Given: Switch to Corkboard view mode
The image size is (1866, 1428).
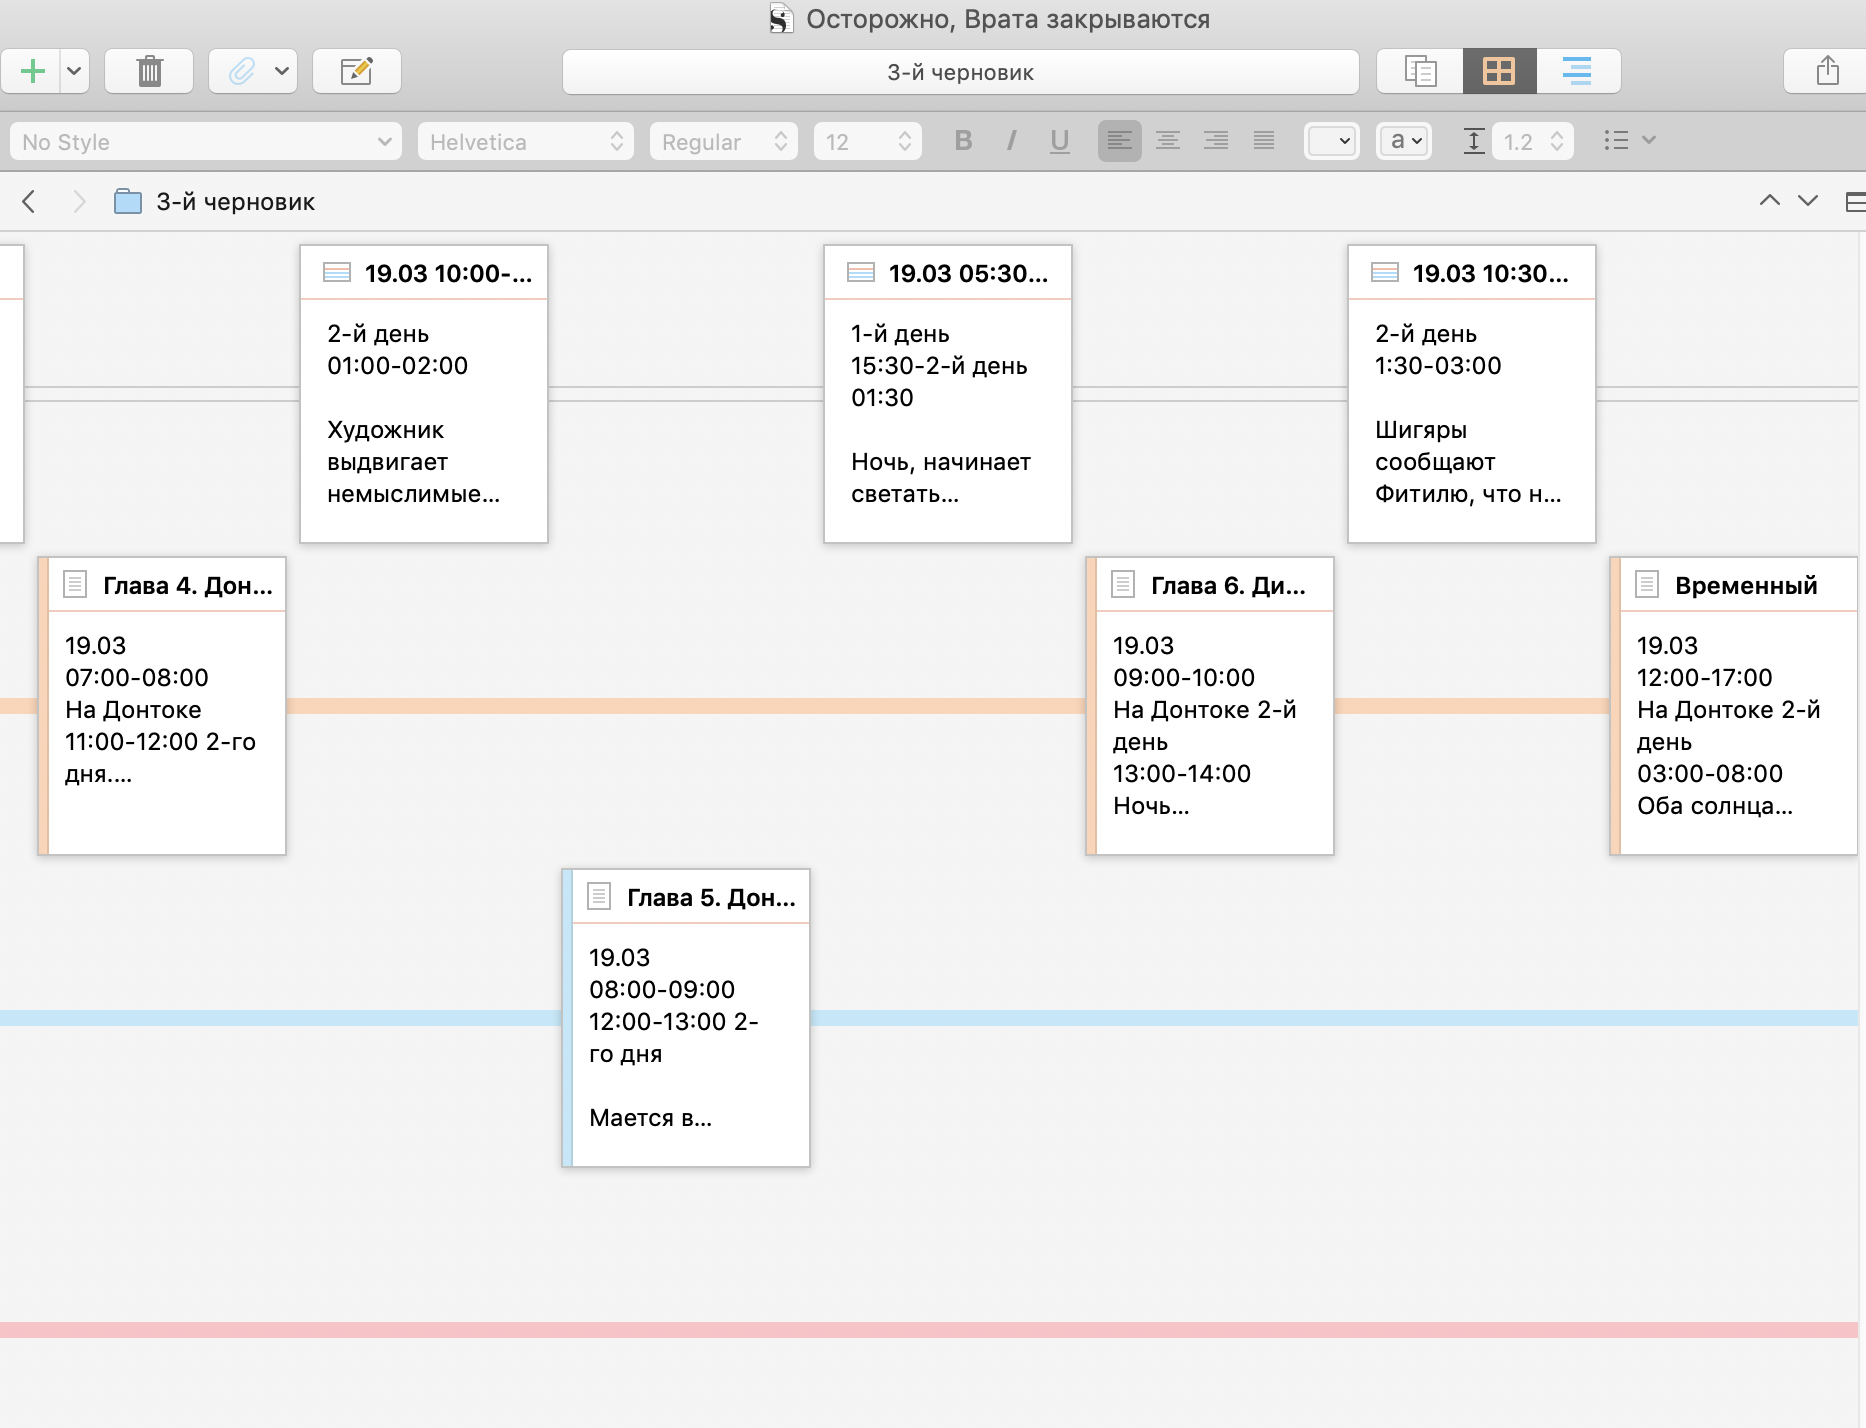Looking at the screenshot, I should point(1499,71).
